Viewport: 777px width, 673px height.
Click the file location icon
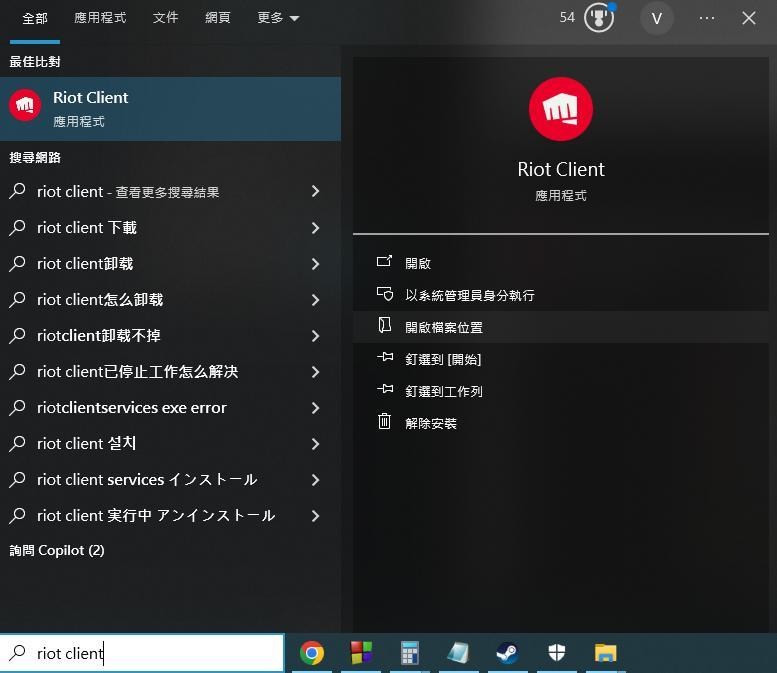pyautogui.click(x=385, y=325)
